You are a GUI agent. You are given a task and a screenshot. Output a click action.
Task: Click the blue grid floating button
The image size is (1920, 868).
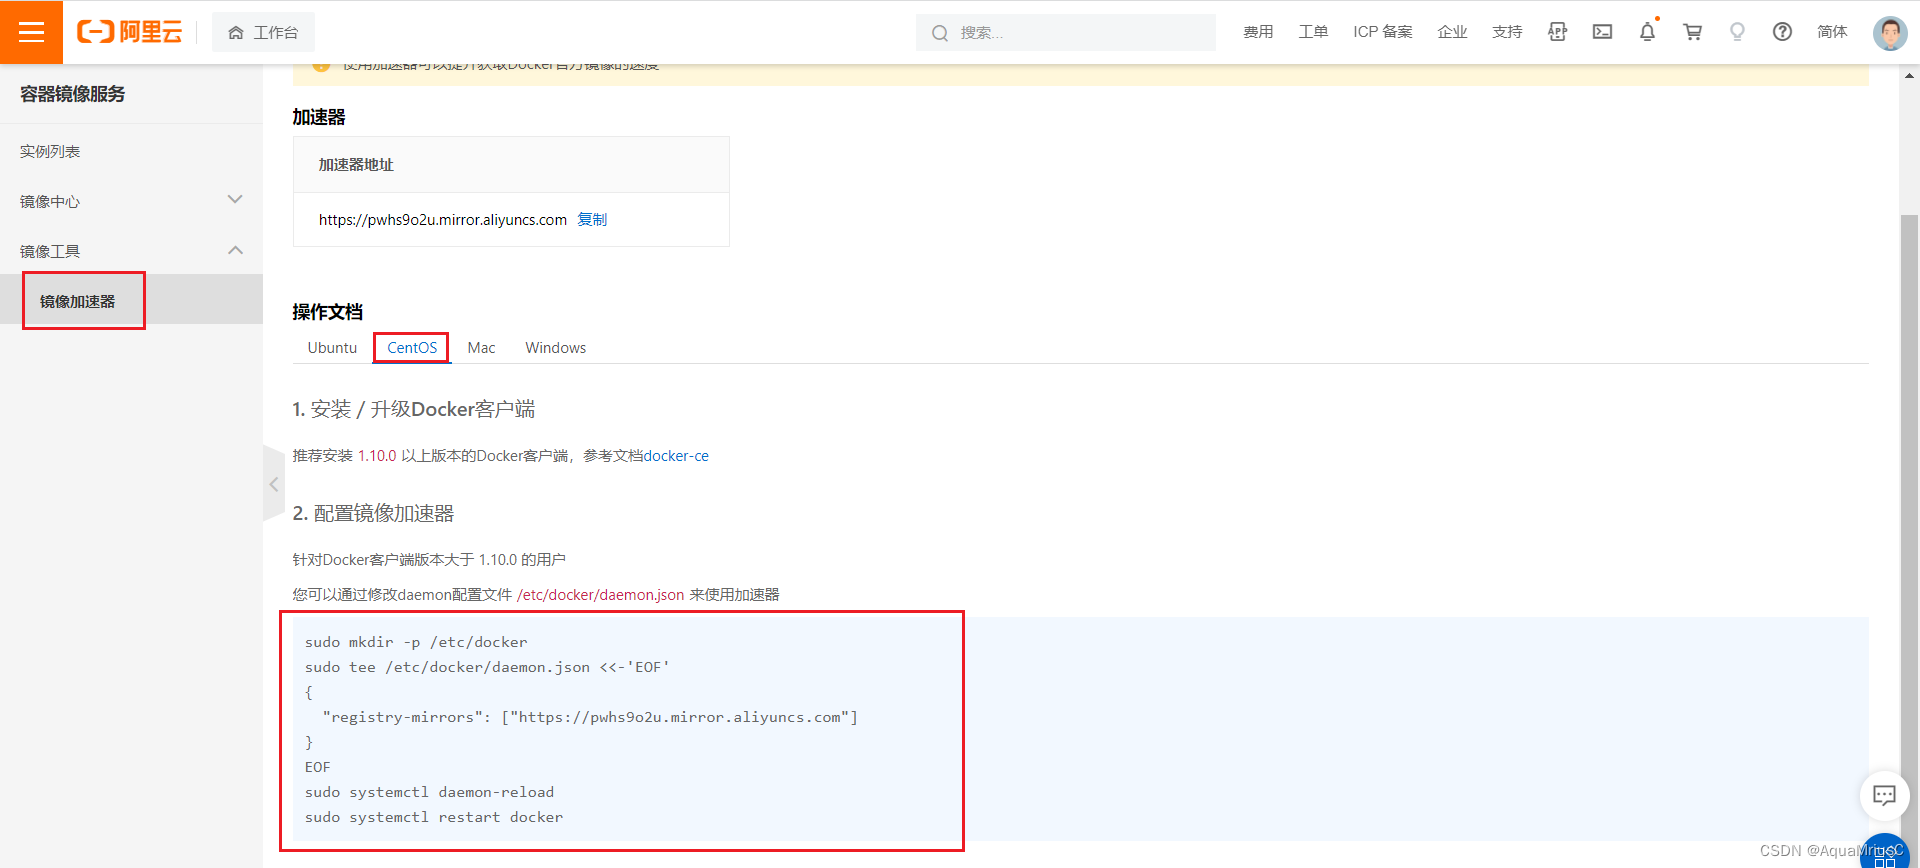tap(1885, 855)
